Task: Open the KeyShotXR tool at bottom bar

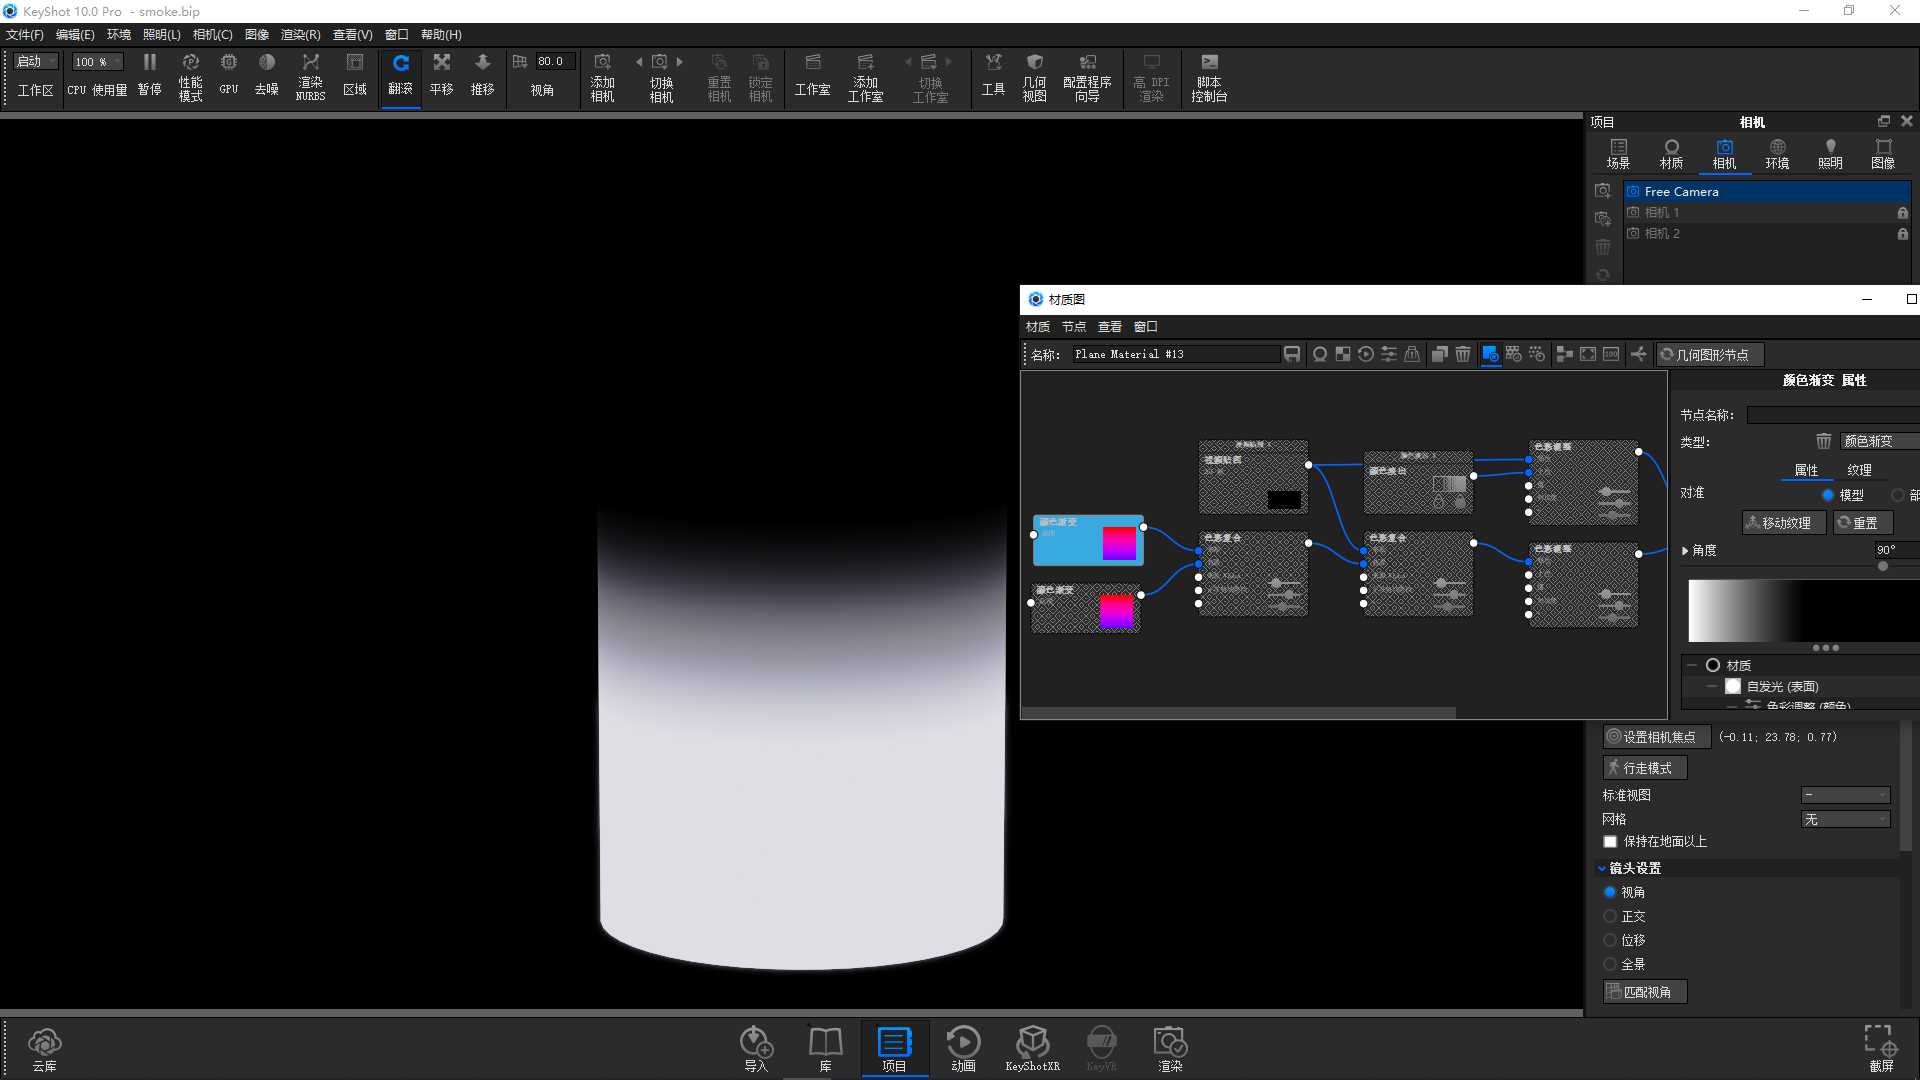Action: point(1033,1047)
